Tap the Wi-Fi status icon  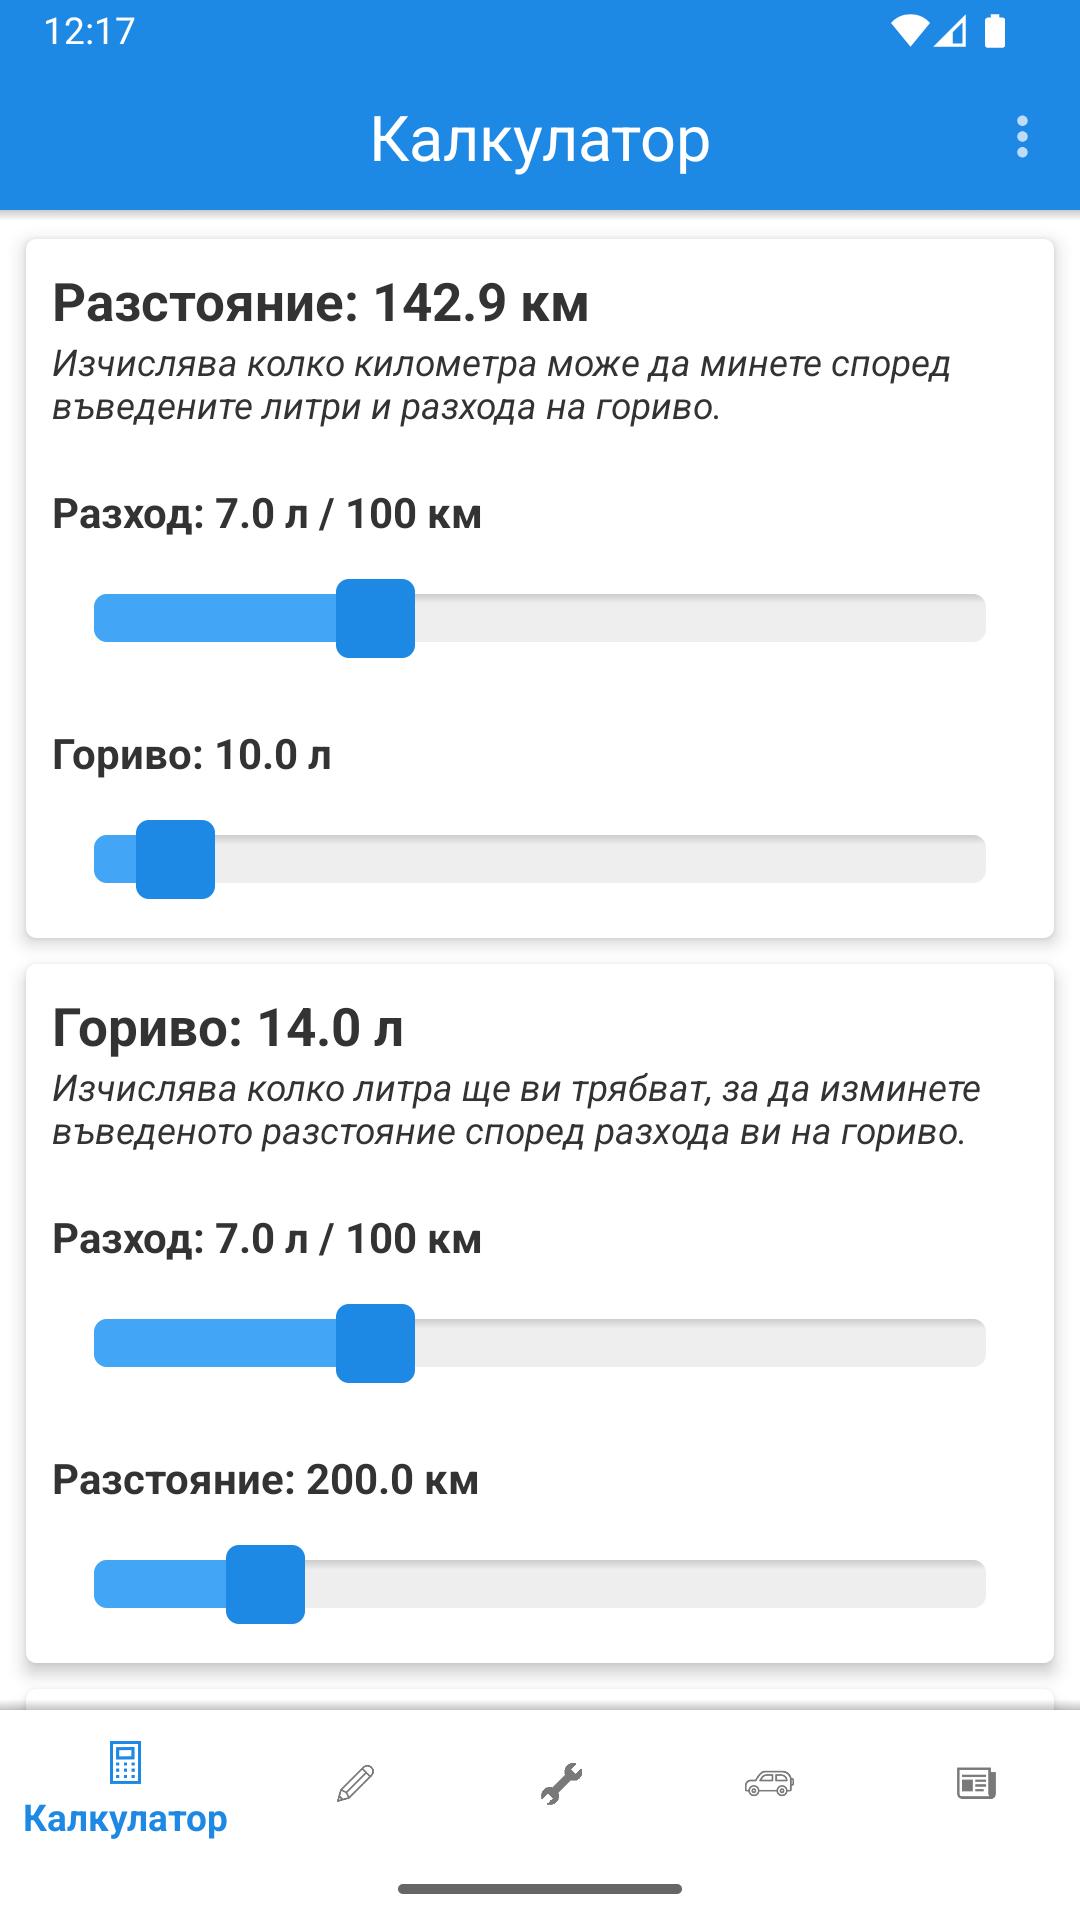click(x=909, y=31)
